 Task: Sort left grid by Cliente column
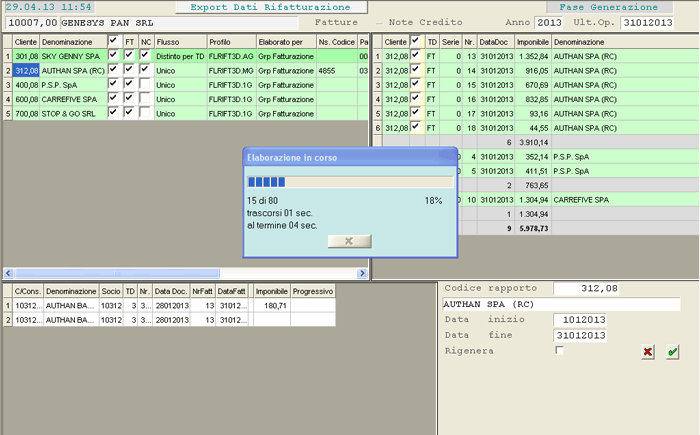point(26,42)
